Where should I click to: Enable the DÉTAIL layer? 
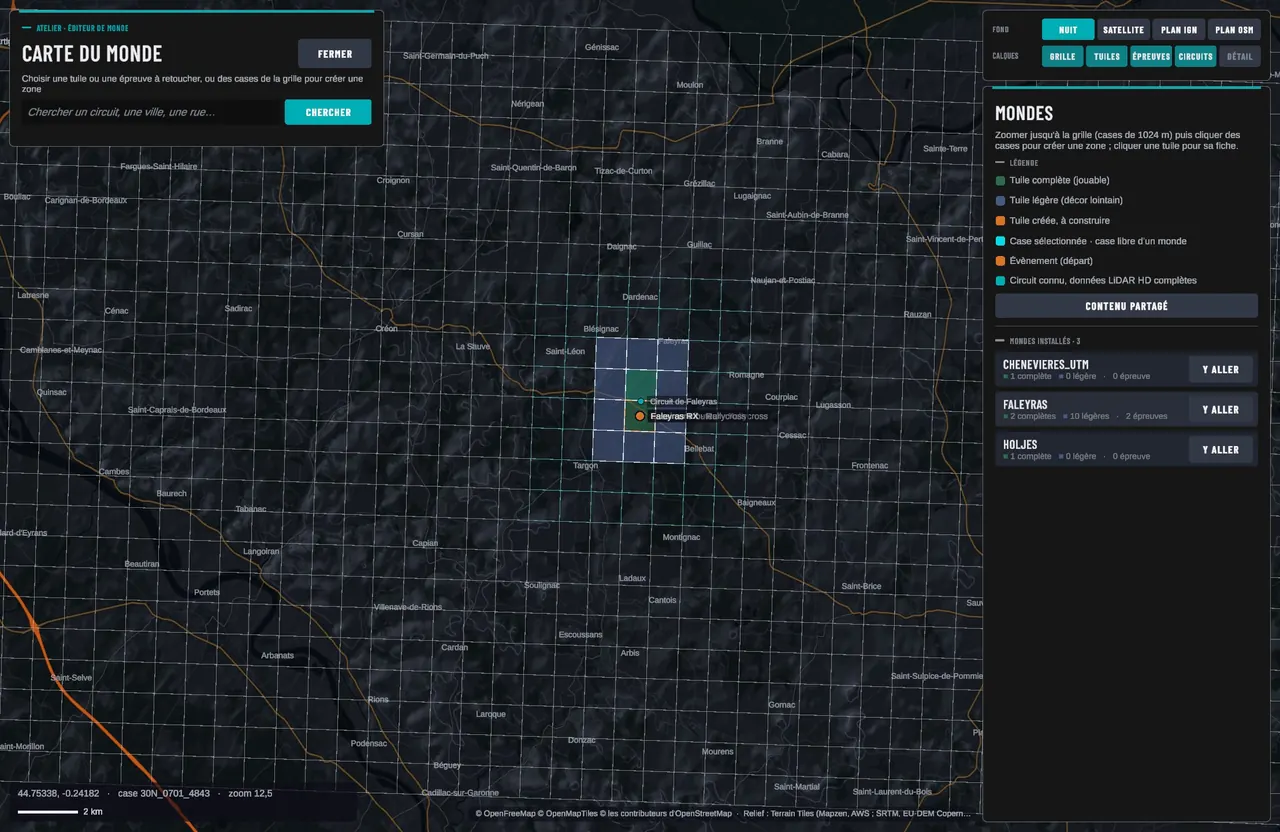click(1240, 56)
